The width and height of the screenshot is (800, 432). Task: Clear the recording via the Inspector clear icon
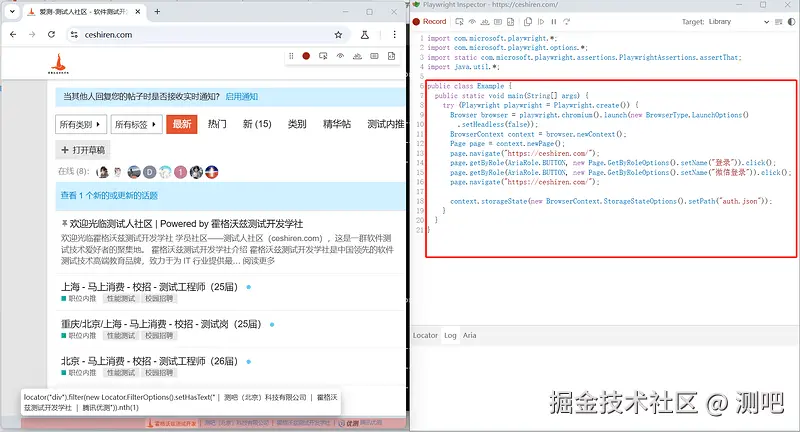(779, 21)
